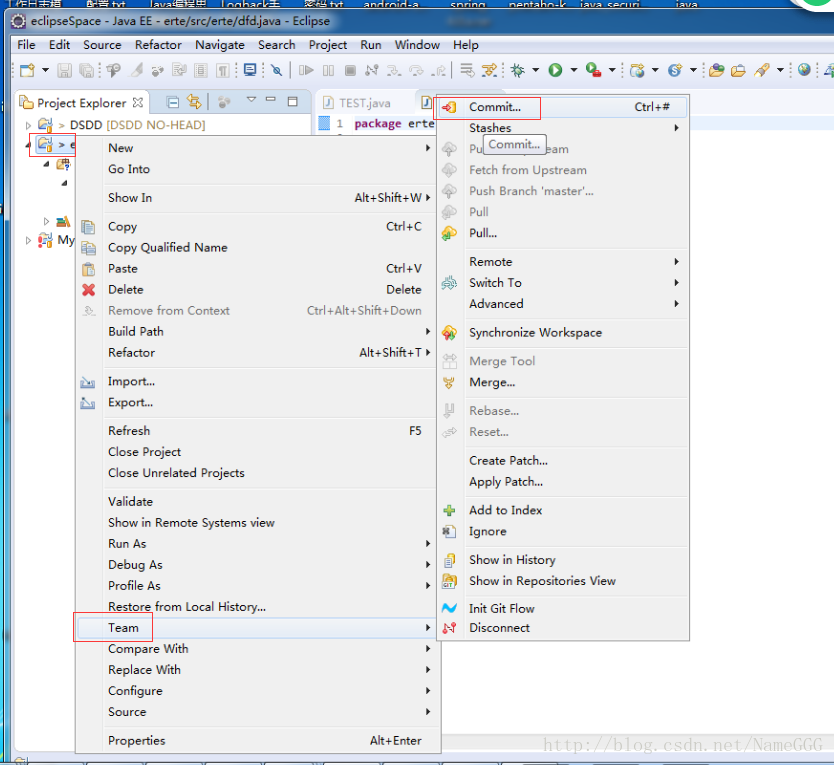834x765 pixels.
Task: Maximize the Project Explorer panel
Action: pyautogui.click(x=292, y=101)
